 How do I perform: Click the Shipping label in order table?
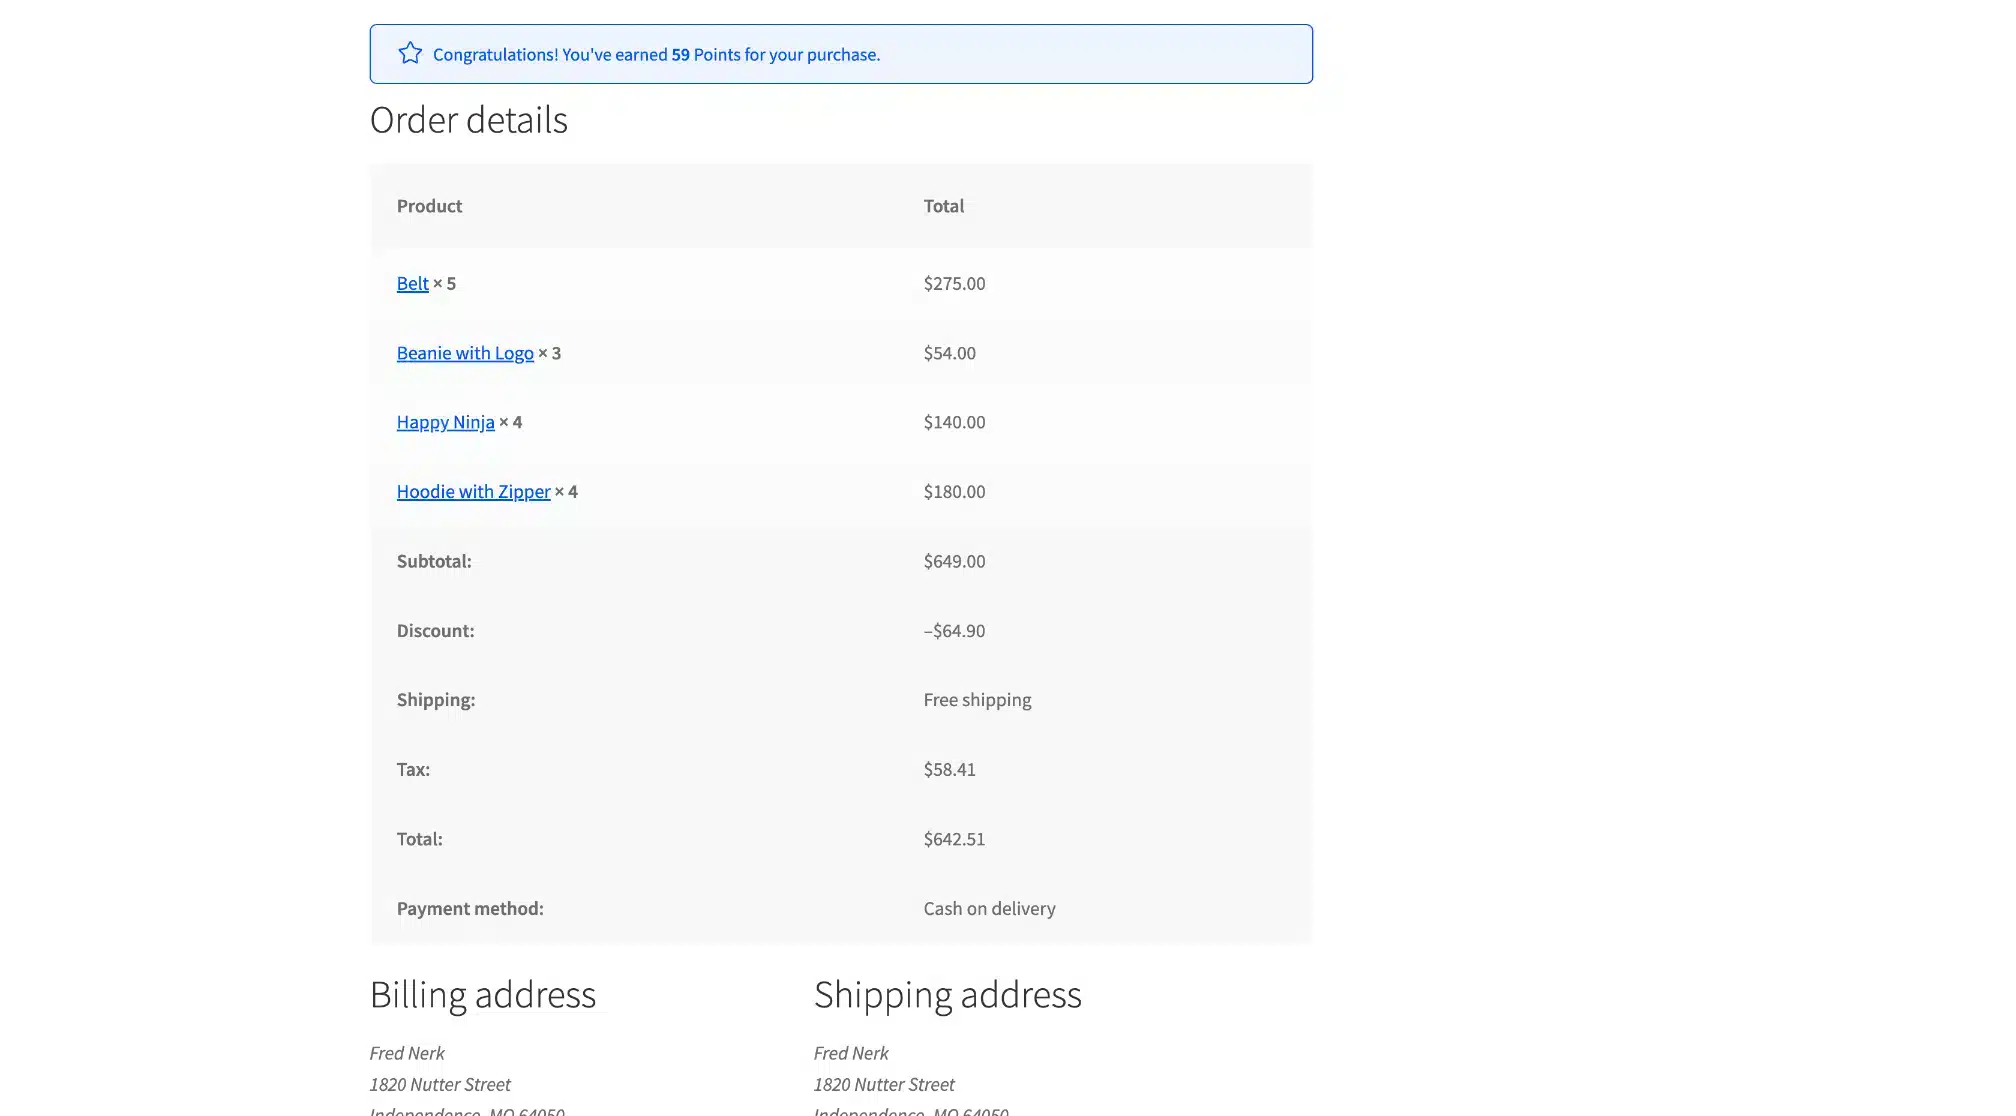coord(436,700)
